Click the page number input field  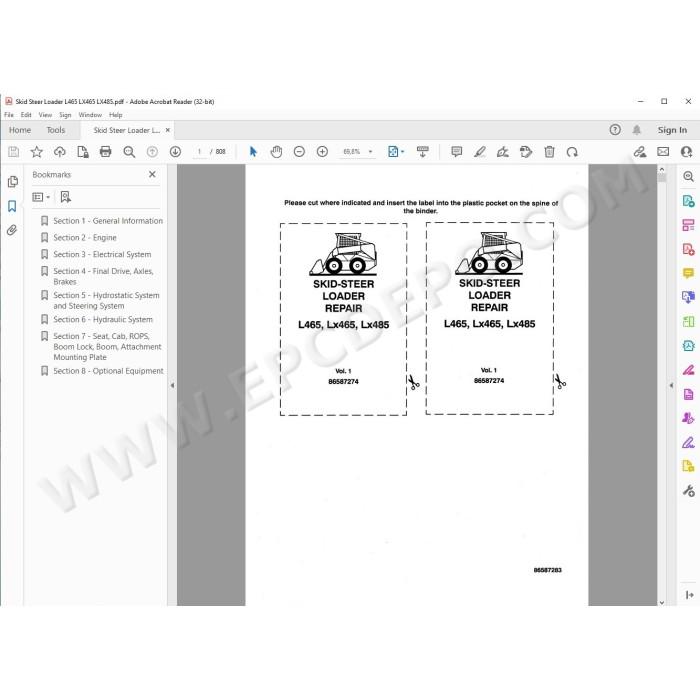coord(200,152)
